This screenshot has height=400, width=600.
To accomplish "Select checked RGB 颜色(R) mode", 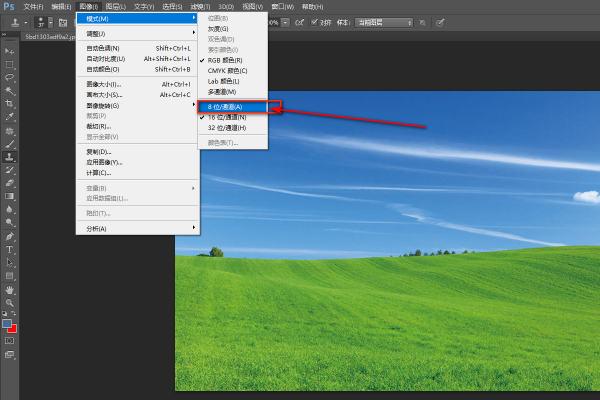I will (233, 60).
